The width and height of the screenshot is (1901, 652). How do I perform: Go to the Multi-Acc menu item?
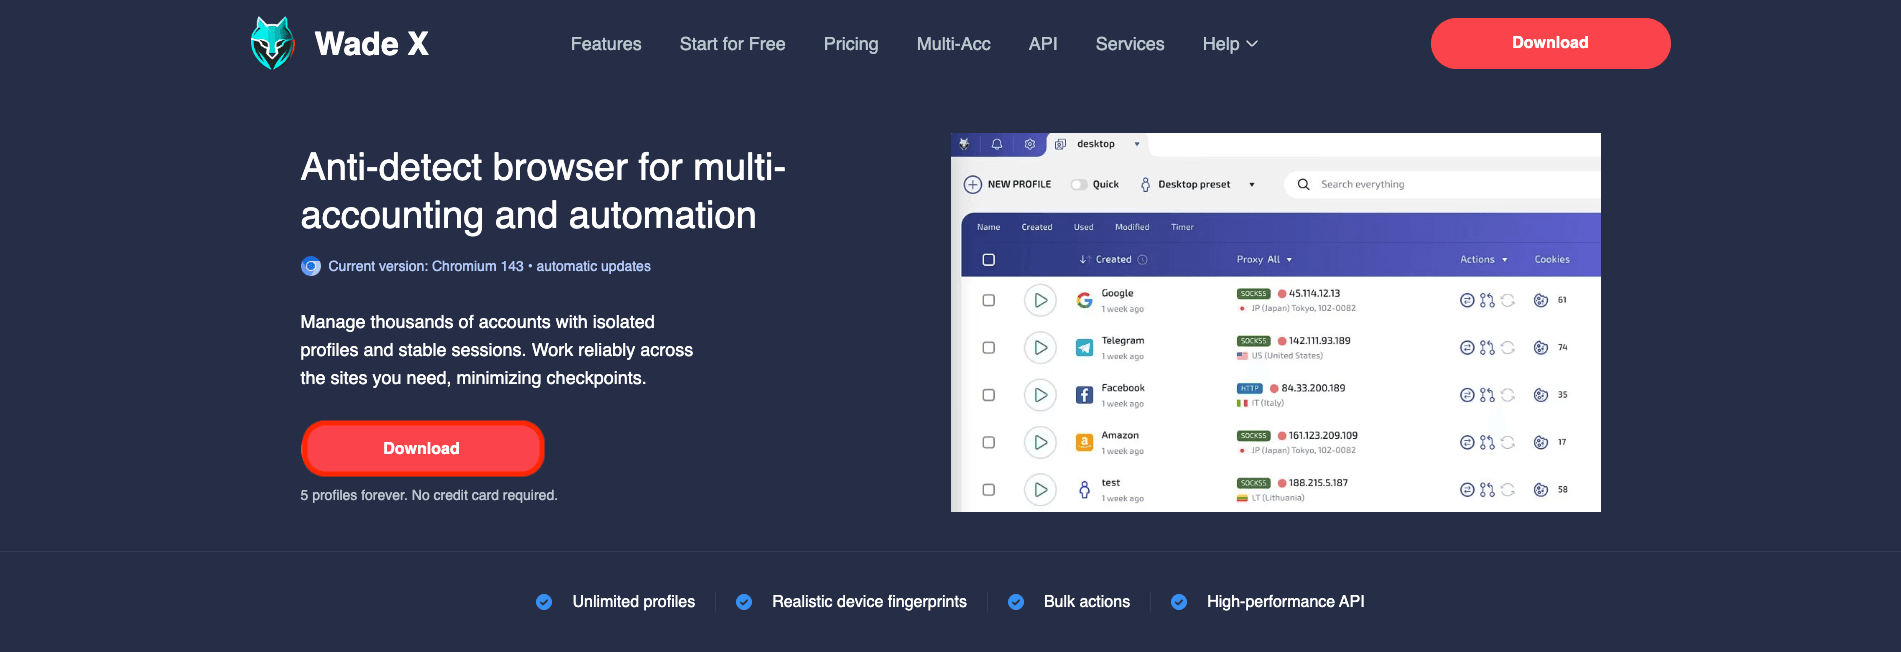point(953,44)
